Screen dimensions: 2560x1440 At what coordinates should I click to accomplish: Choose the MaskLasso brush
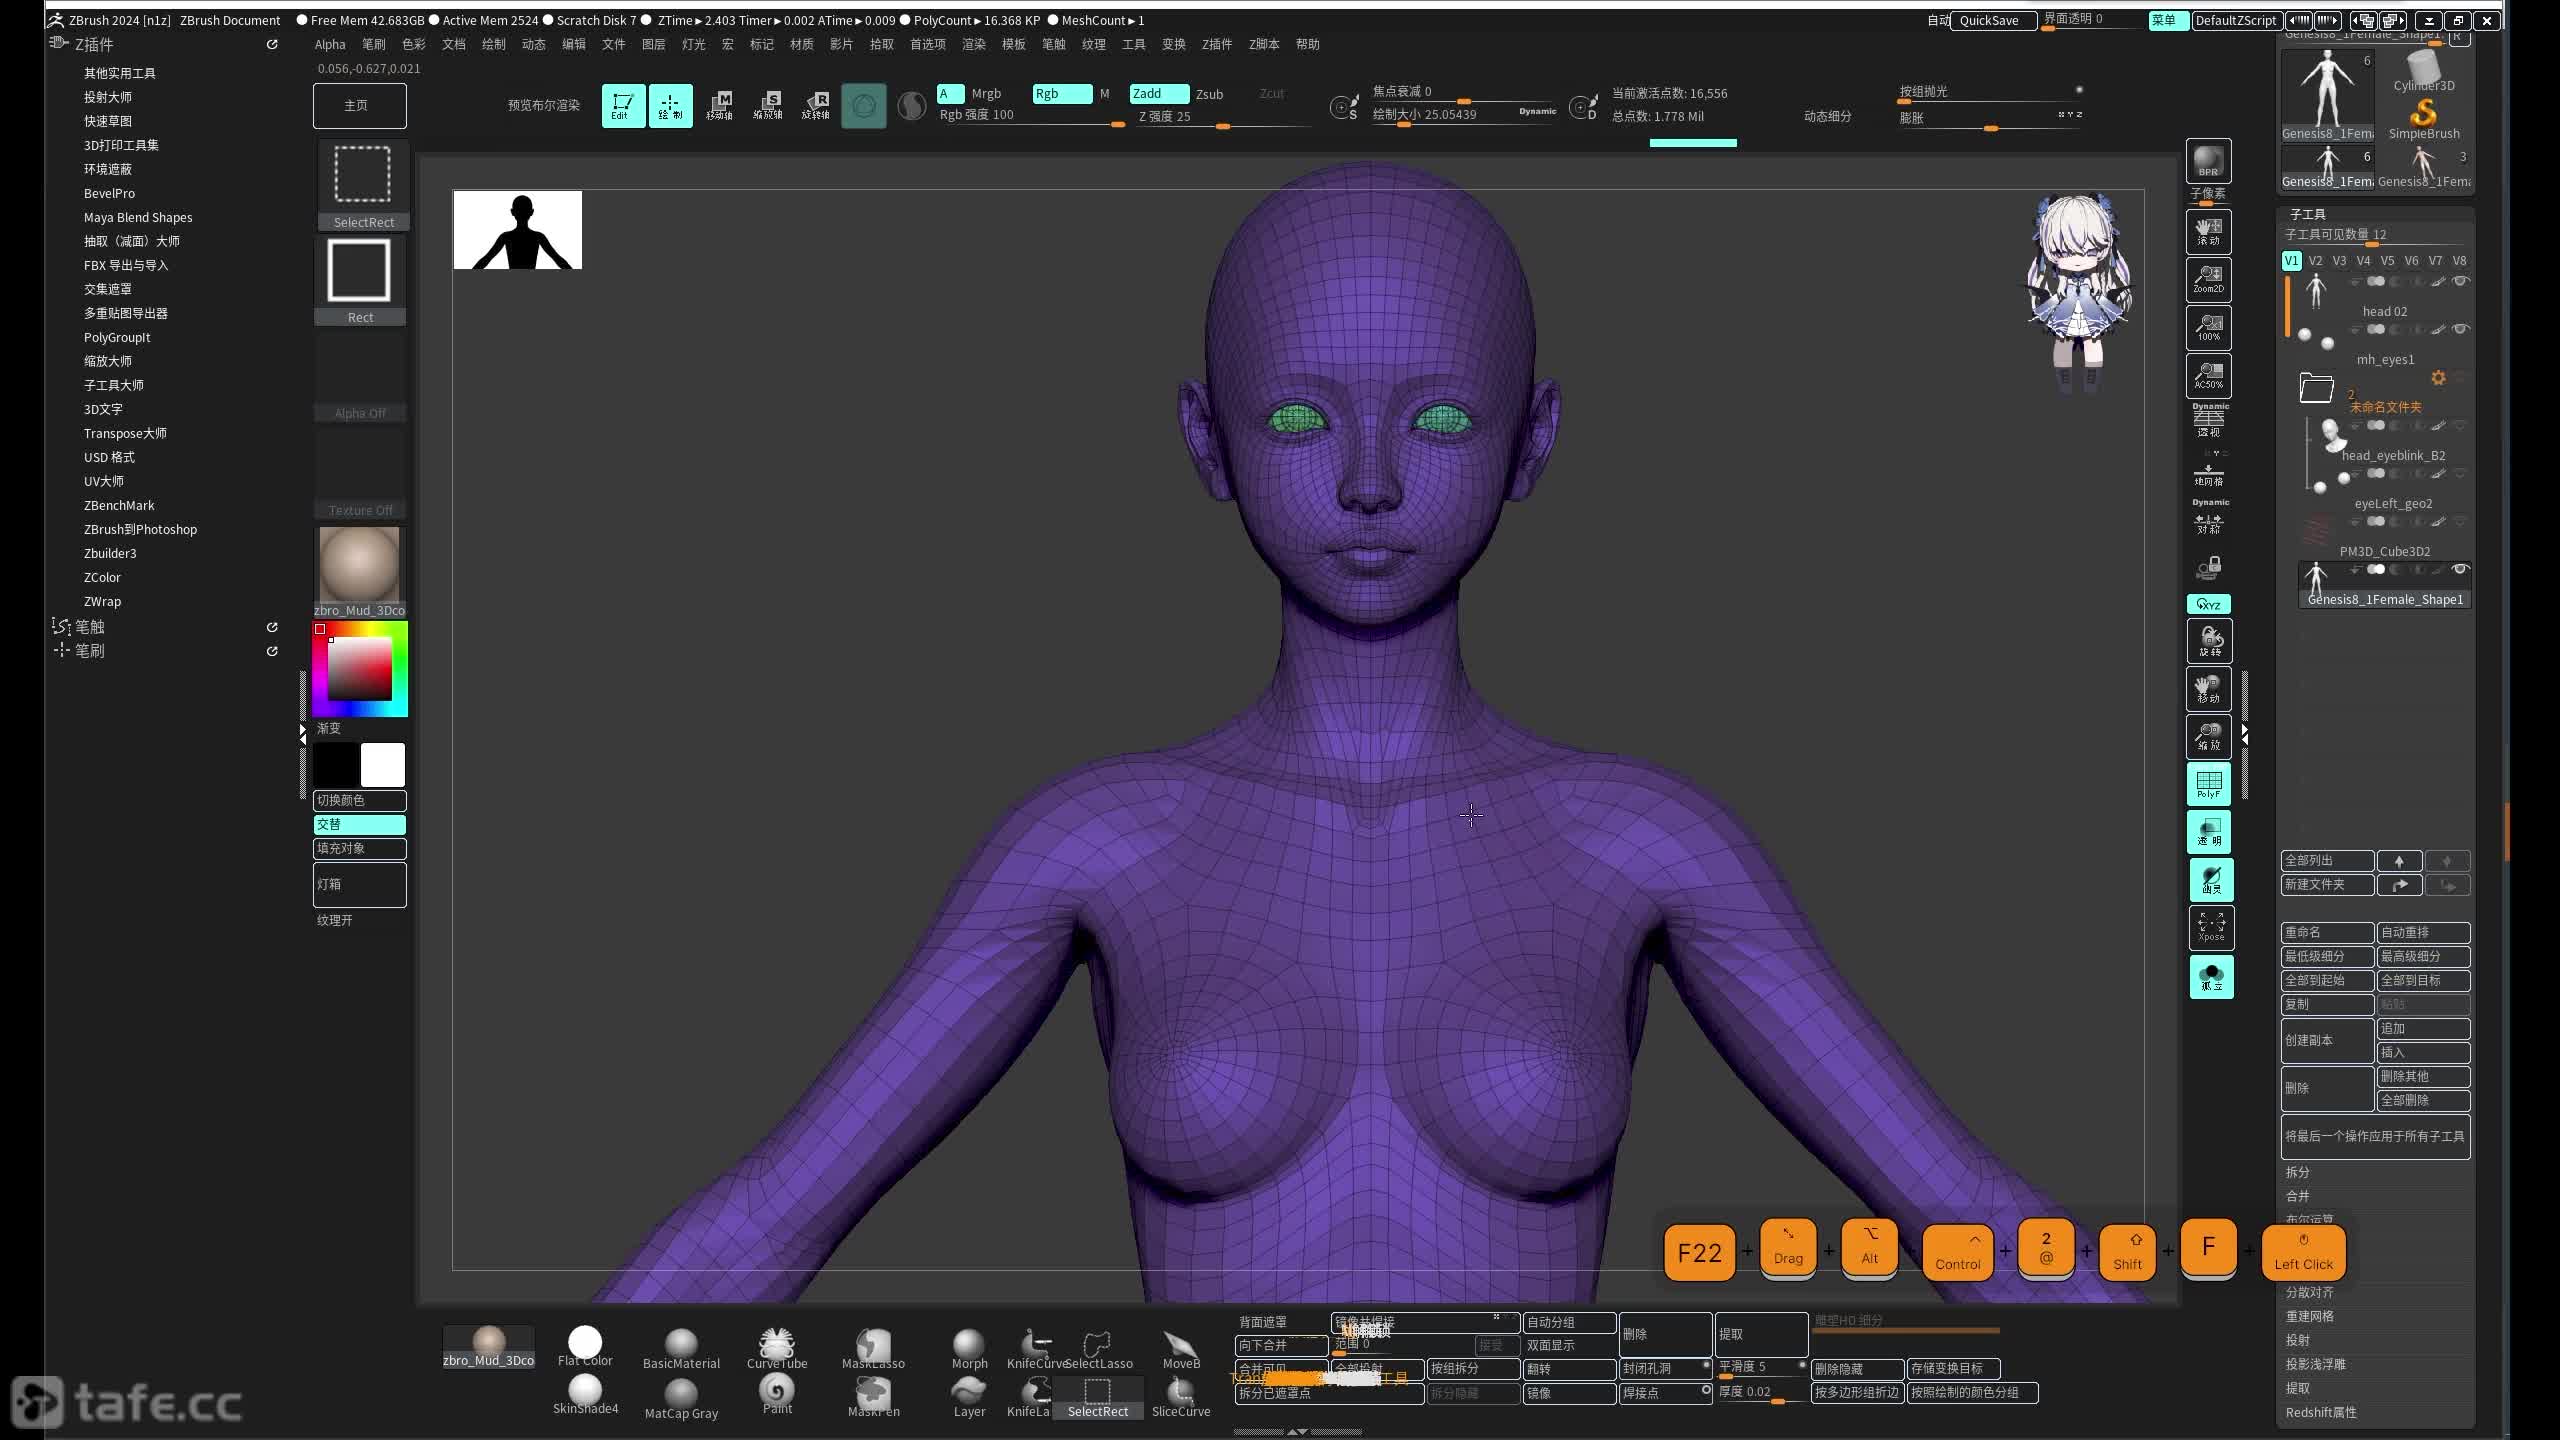click(x=873, y=1348)
